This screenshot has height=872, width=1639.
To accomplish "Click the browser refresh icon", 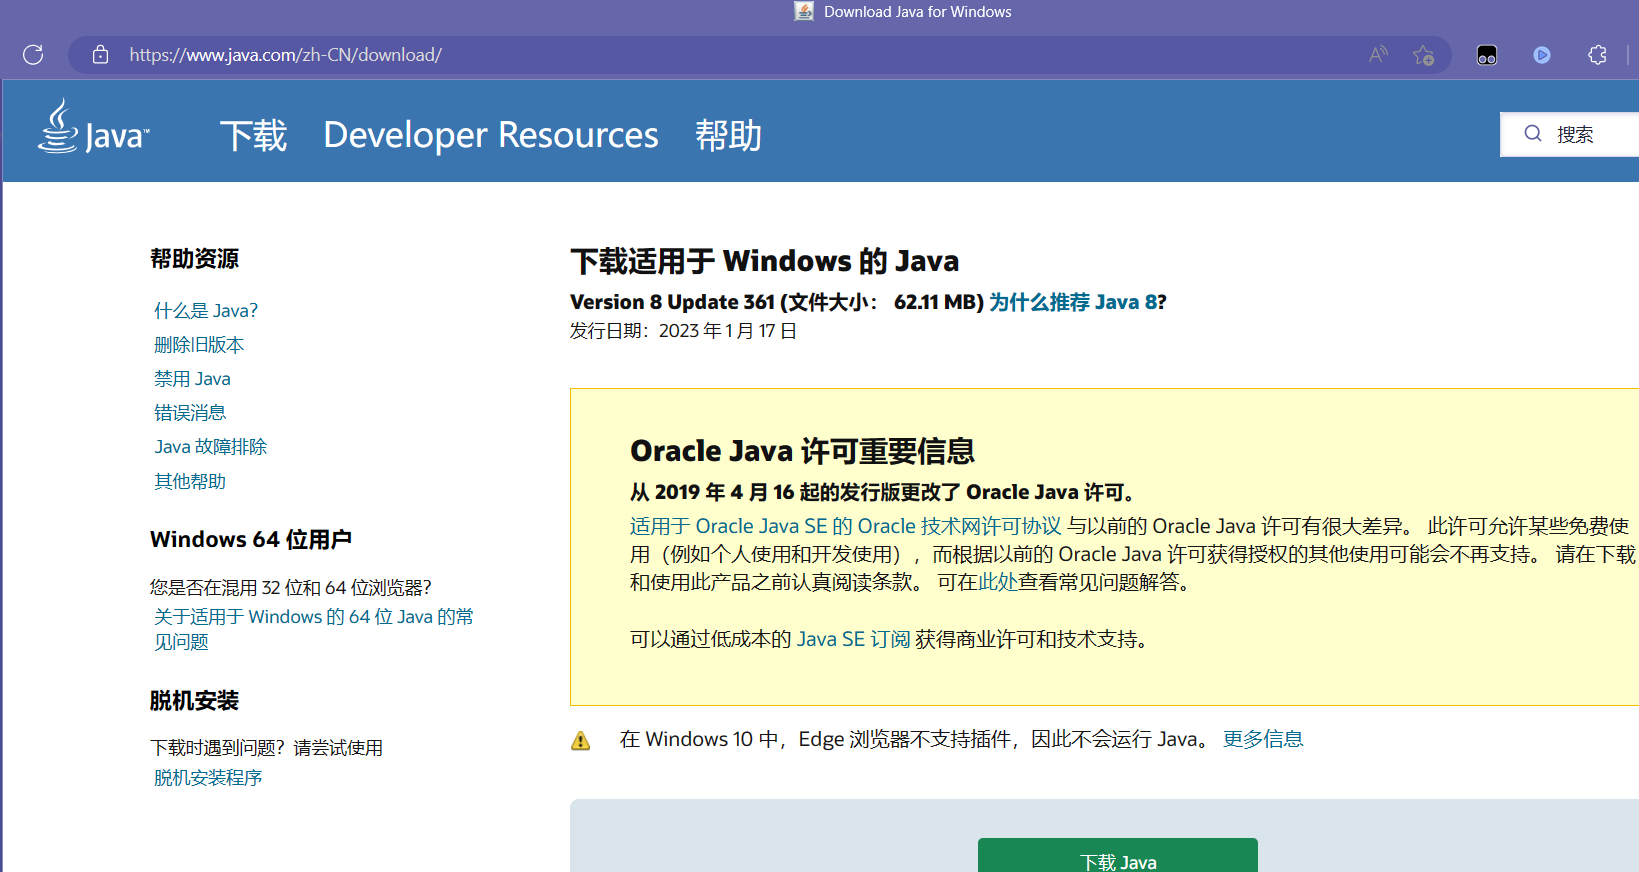I will [33, 54].
